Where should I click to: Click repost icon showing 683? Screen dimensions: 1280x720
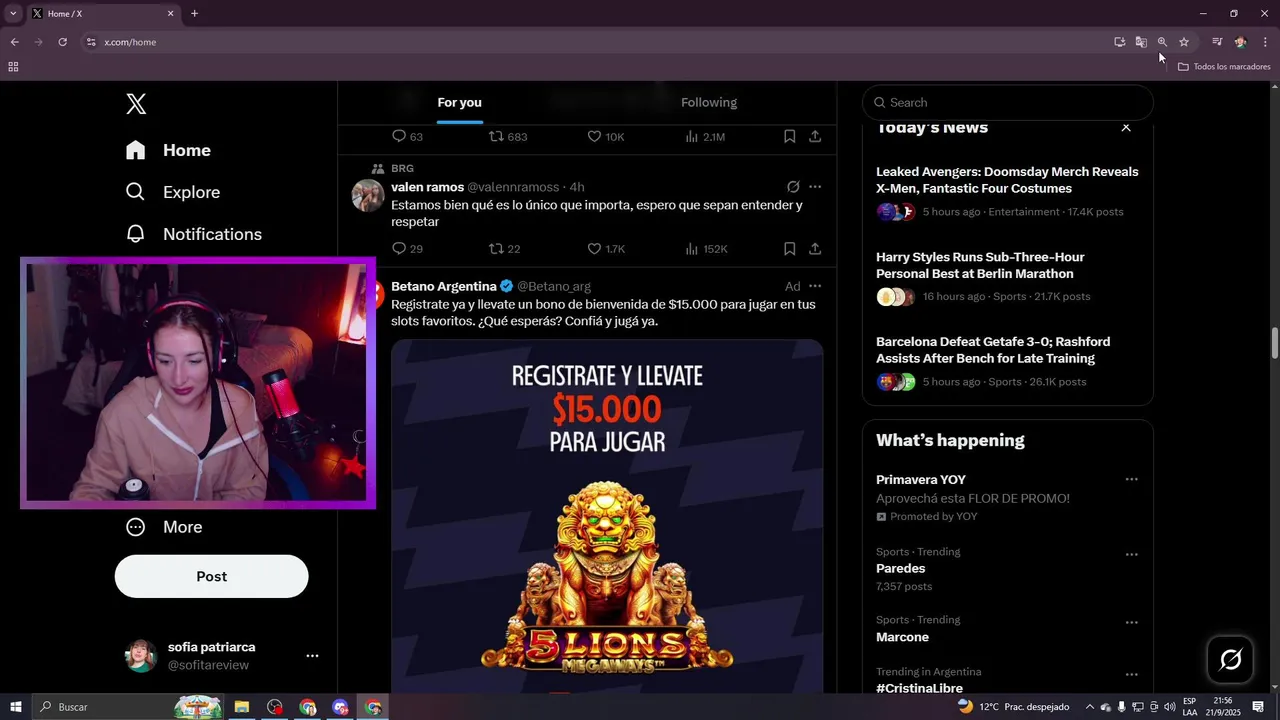496,136
